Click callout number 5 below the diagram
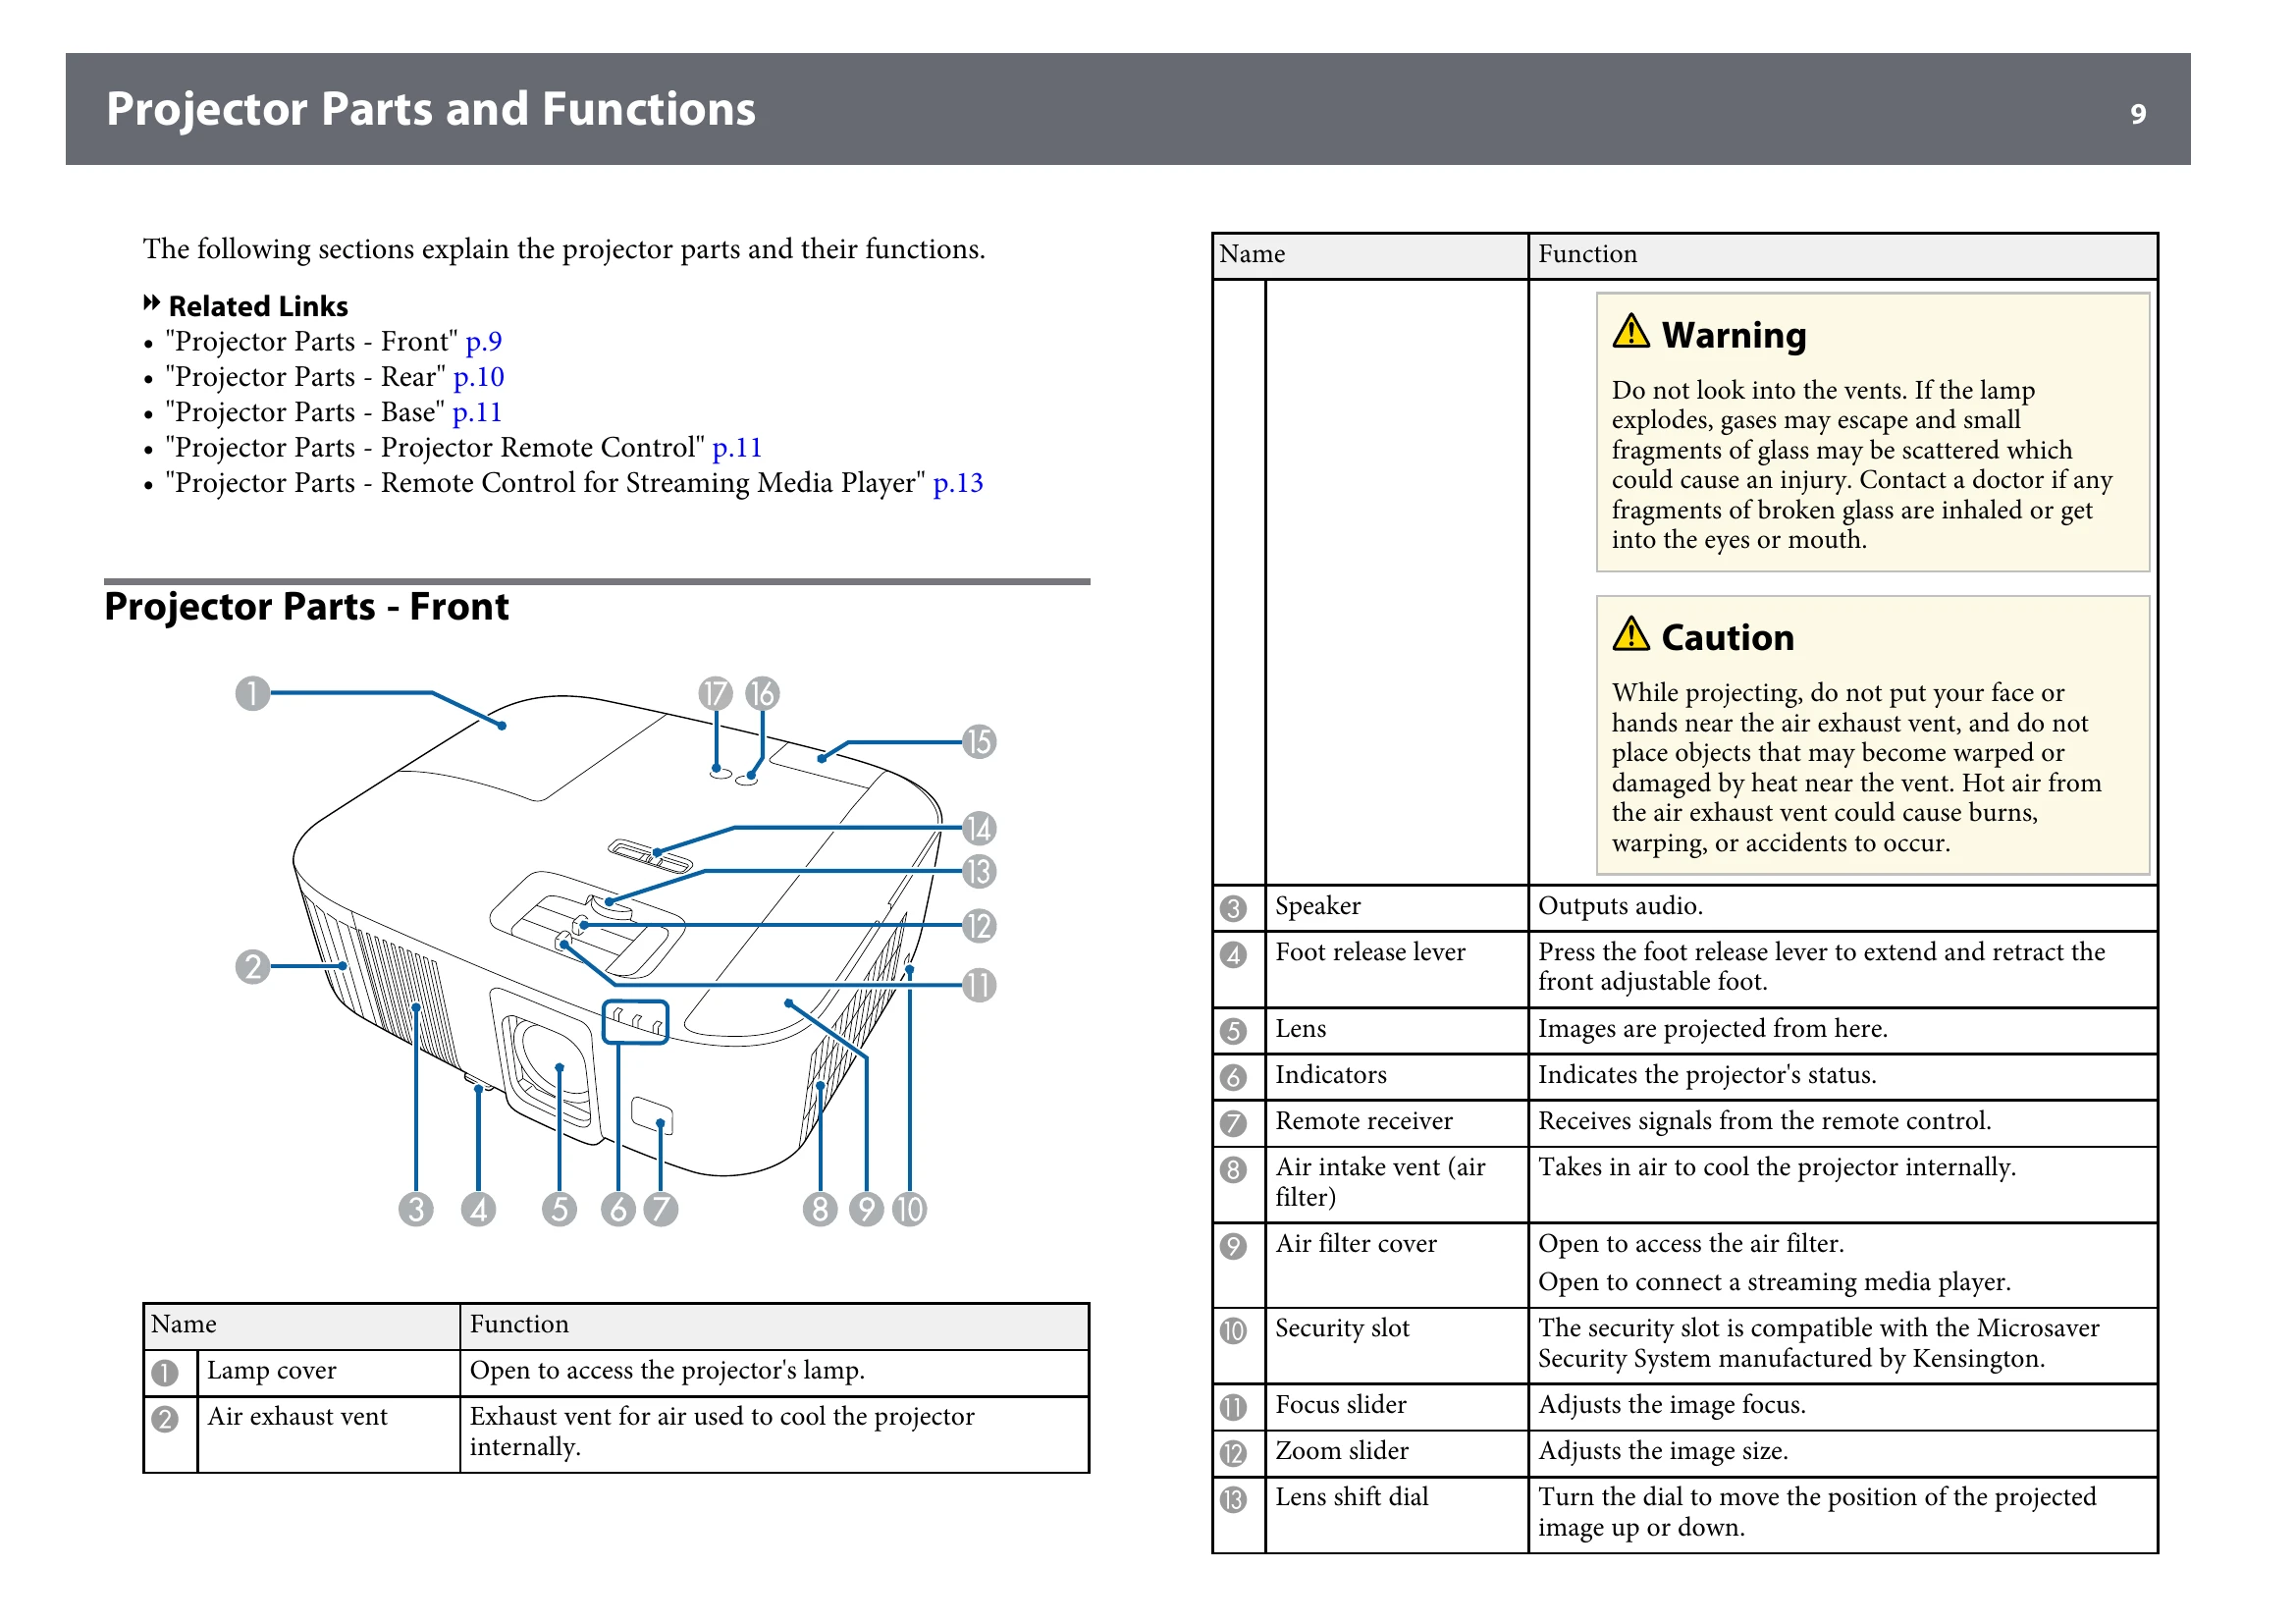 [560, 1210]
